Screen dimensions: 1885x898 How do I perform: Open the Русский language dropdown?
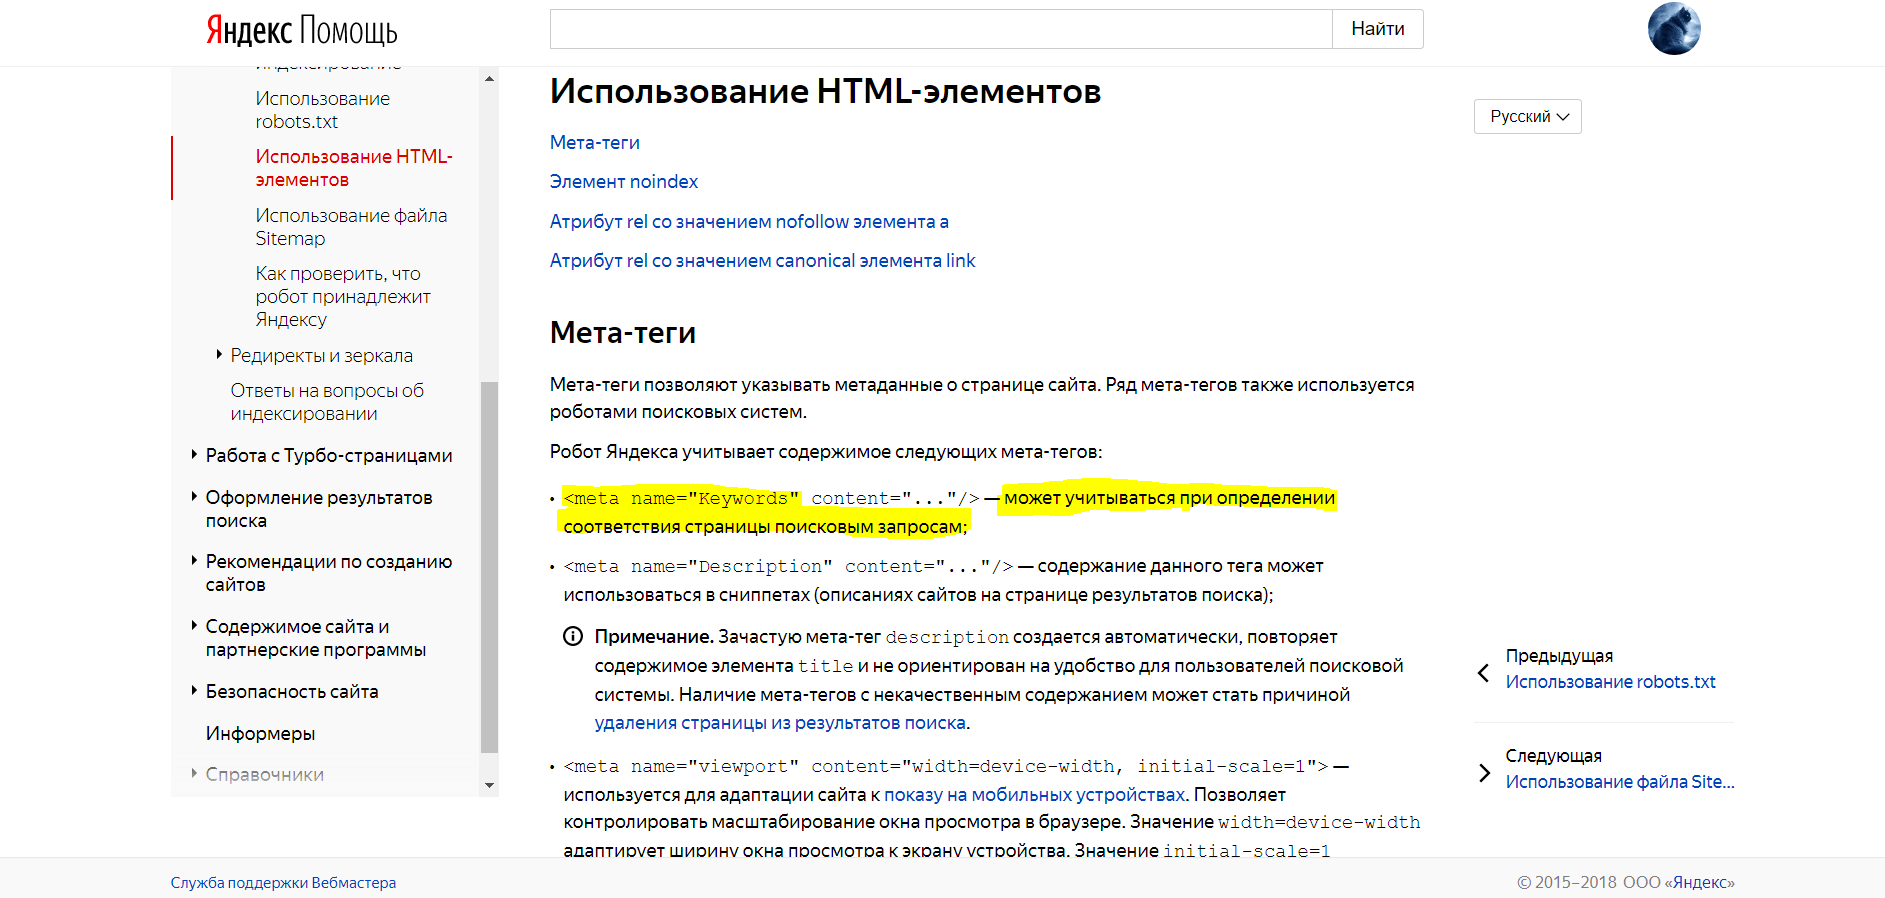[x=1527, y=116]
